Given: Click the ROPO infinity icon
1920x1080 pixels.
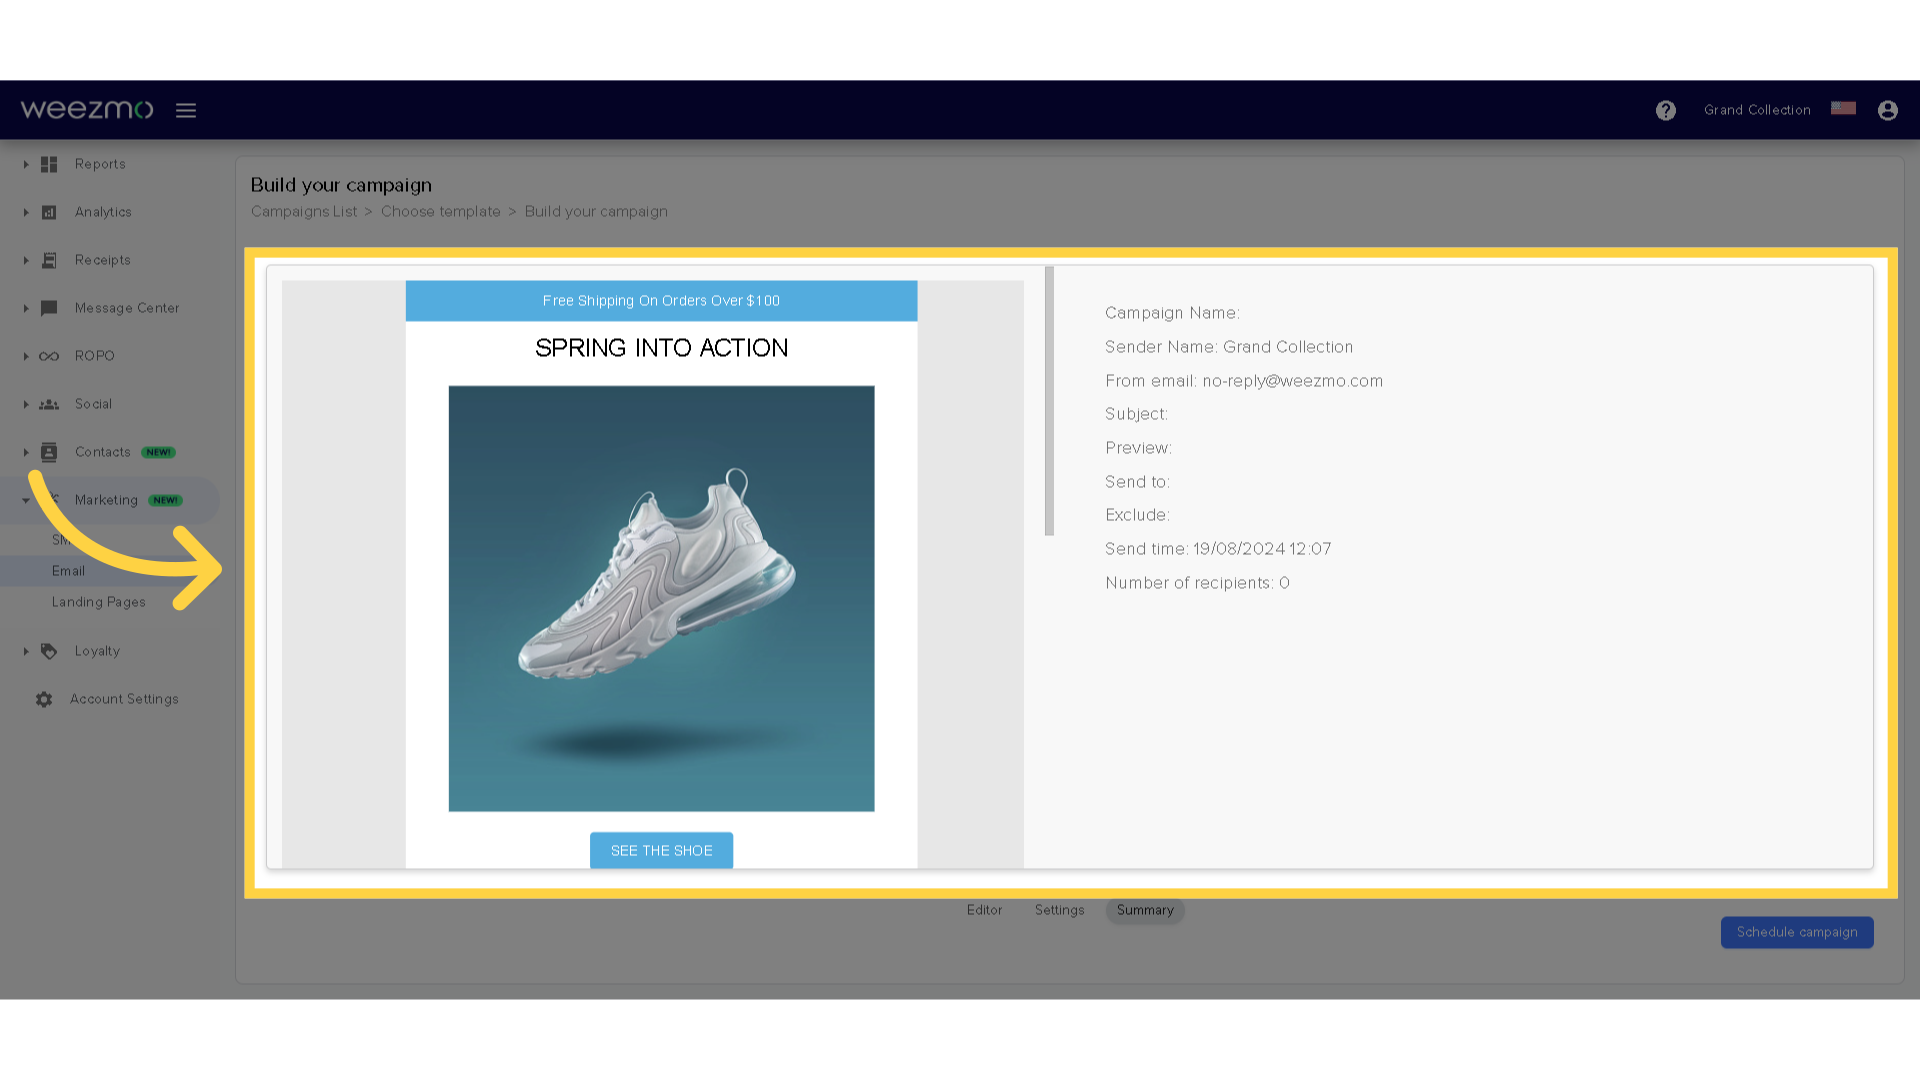Looking at the screenshot, I should pyautogui.click(x=49, y=356).
